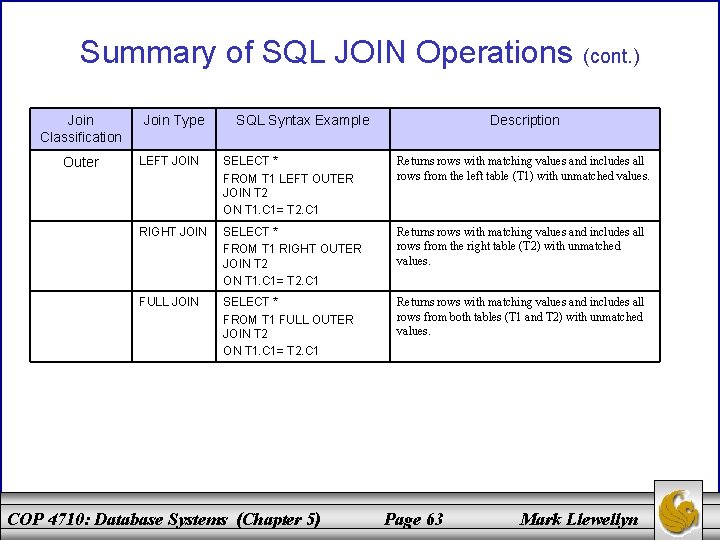
Task: Click the 'Page 63' footer text
Action: 414,519
